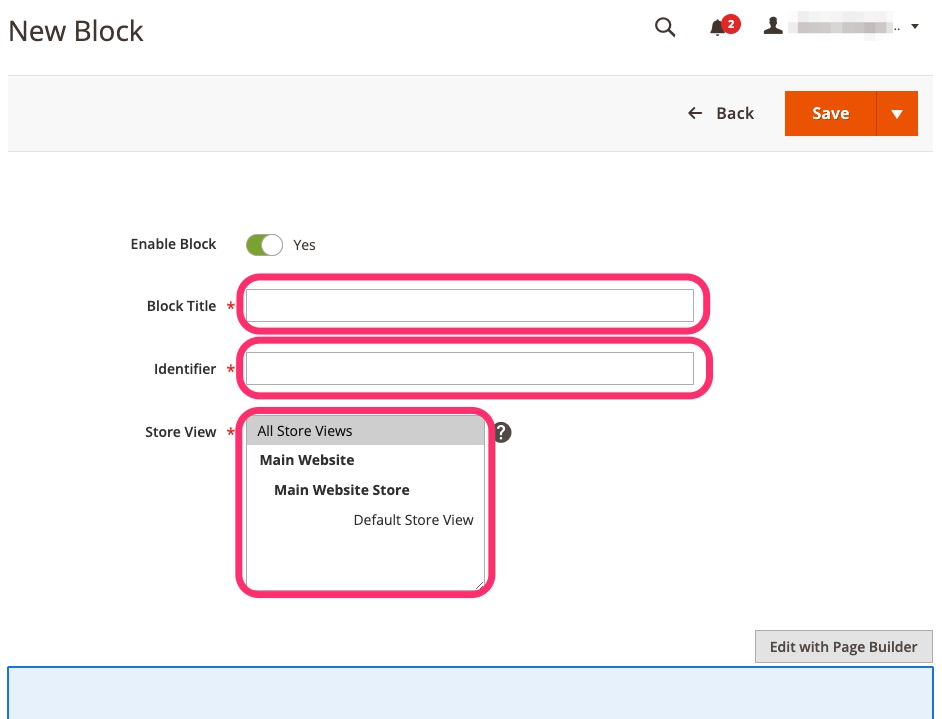
Task: Open the Store View help tooltip
Action: click(501, 432)
